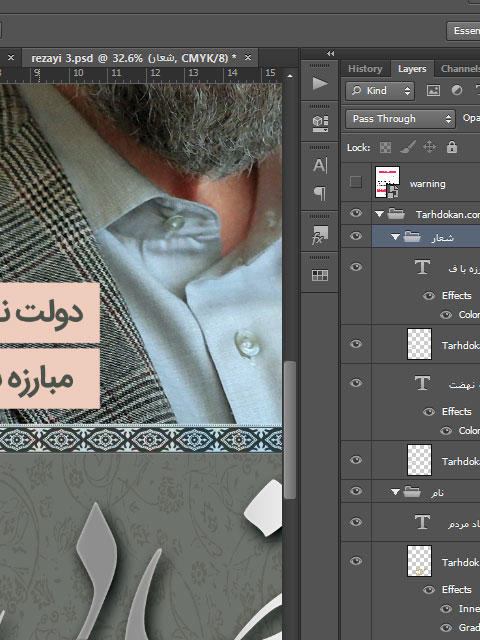Collapse the نام layer group

click(x=395, y=492)
